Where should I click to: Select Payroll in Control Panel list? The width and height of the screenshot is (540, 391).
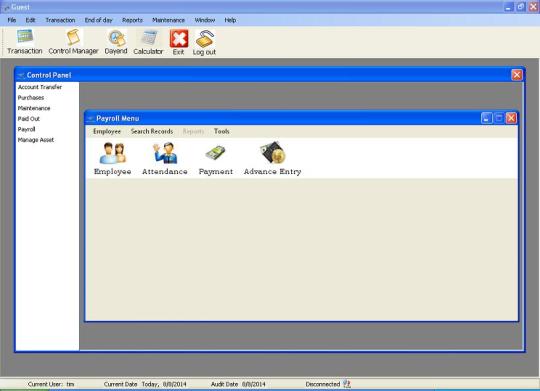click(x=27, y=130)
